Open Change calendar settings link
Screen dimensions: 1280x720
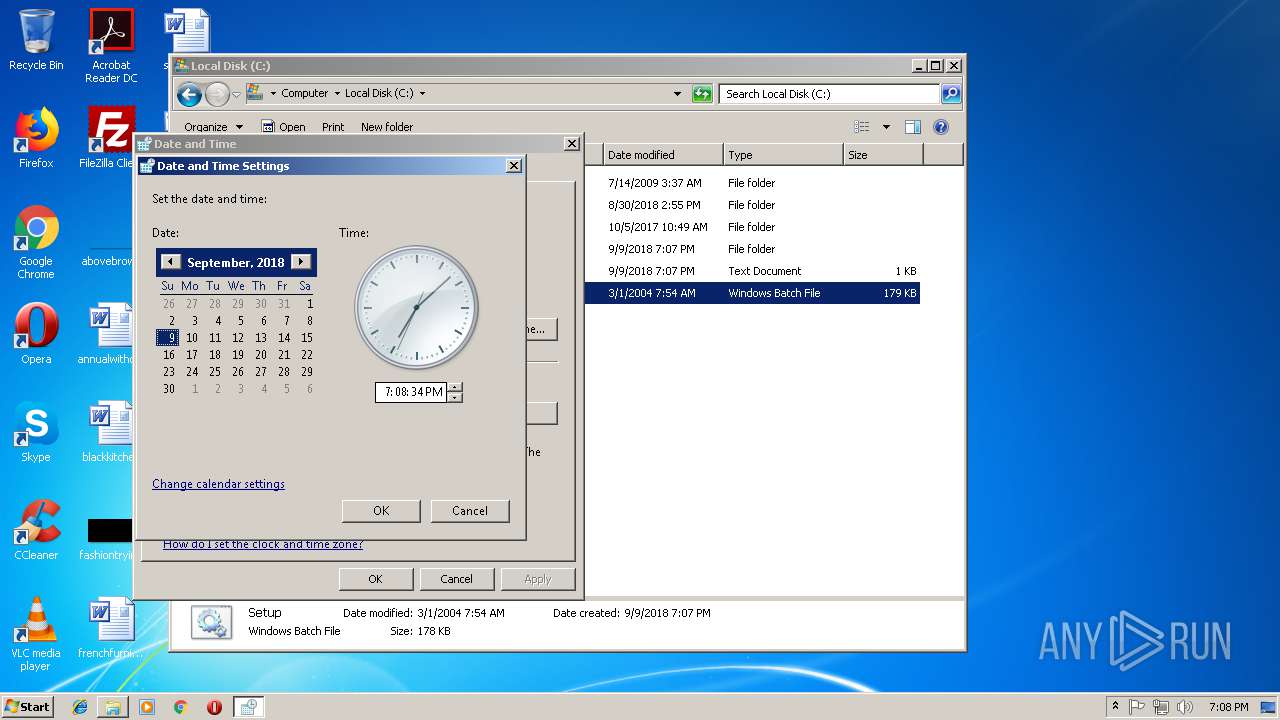point(218,484)
